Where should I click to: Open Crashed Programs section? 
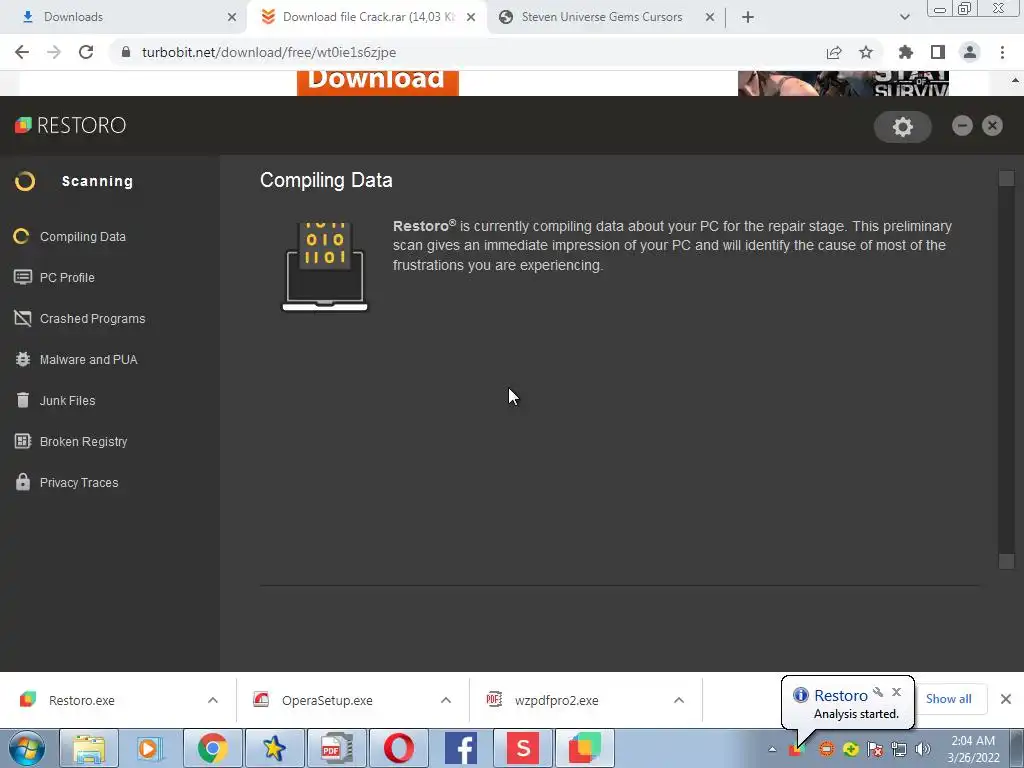click(79, 319)
